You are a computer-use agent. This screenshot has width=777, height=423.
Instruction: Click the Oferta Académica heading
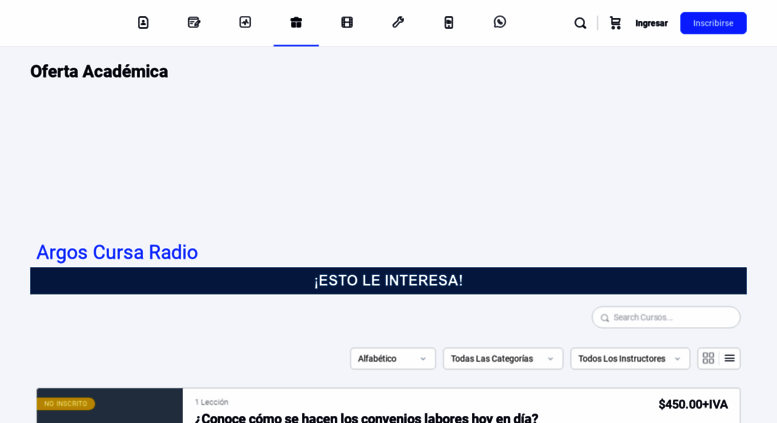point(99,71)
